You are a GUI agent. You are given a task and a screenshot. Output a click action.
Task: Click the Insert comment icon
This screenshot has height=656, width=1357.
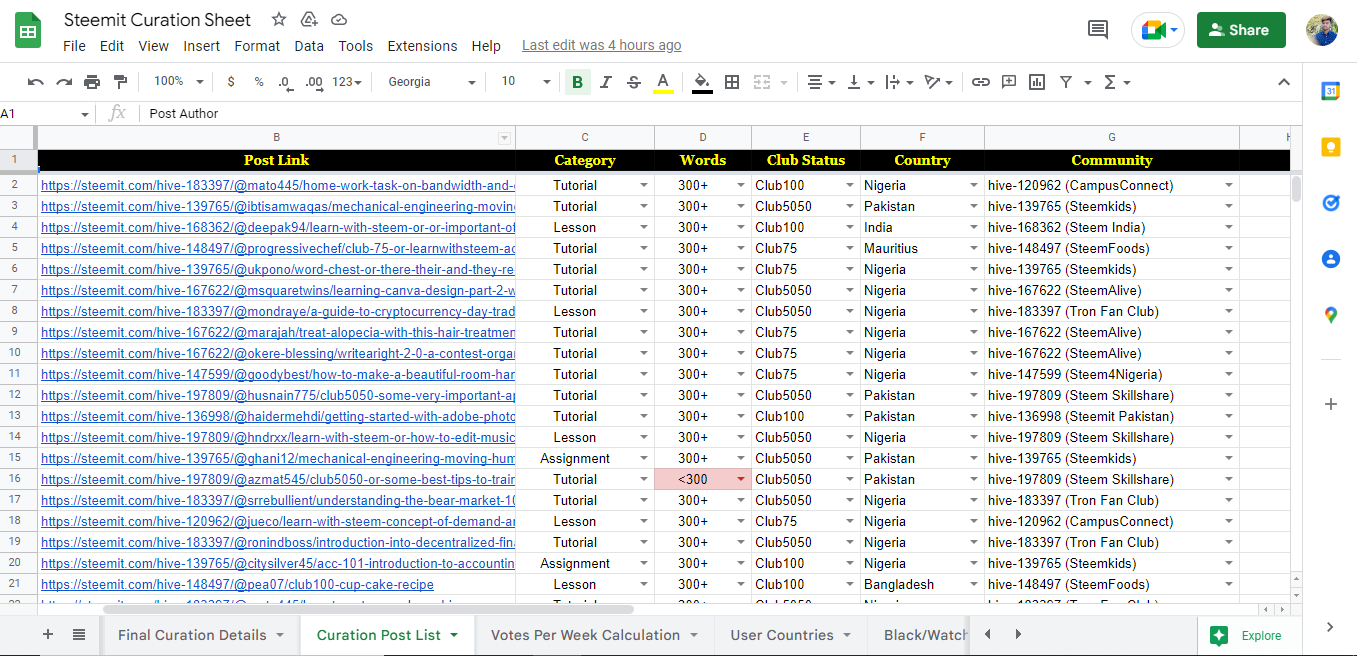1009,82
